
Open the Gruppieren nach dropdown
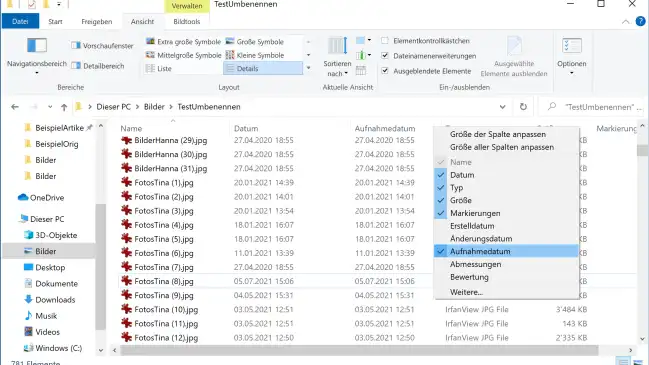coord(363,41)
